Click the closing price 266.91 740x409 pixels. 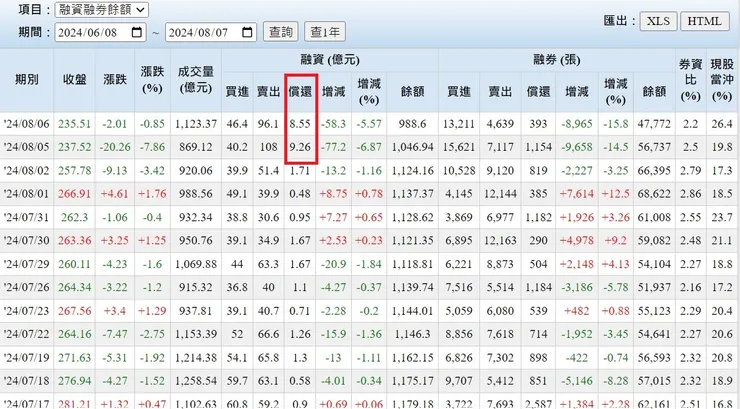(74, 194)
